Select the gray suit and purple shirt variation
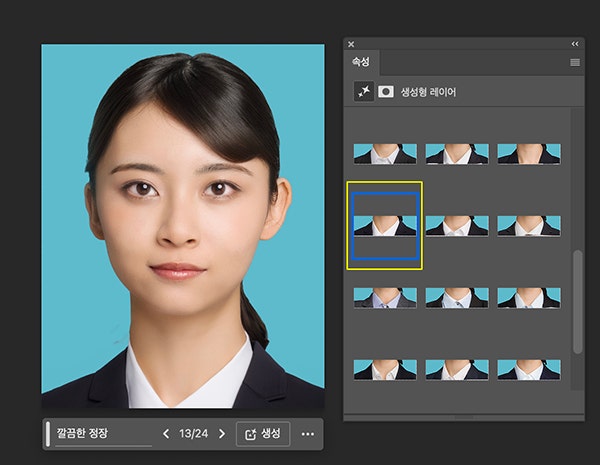The image size is (600, 465). [385, 298]
